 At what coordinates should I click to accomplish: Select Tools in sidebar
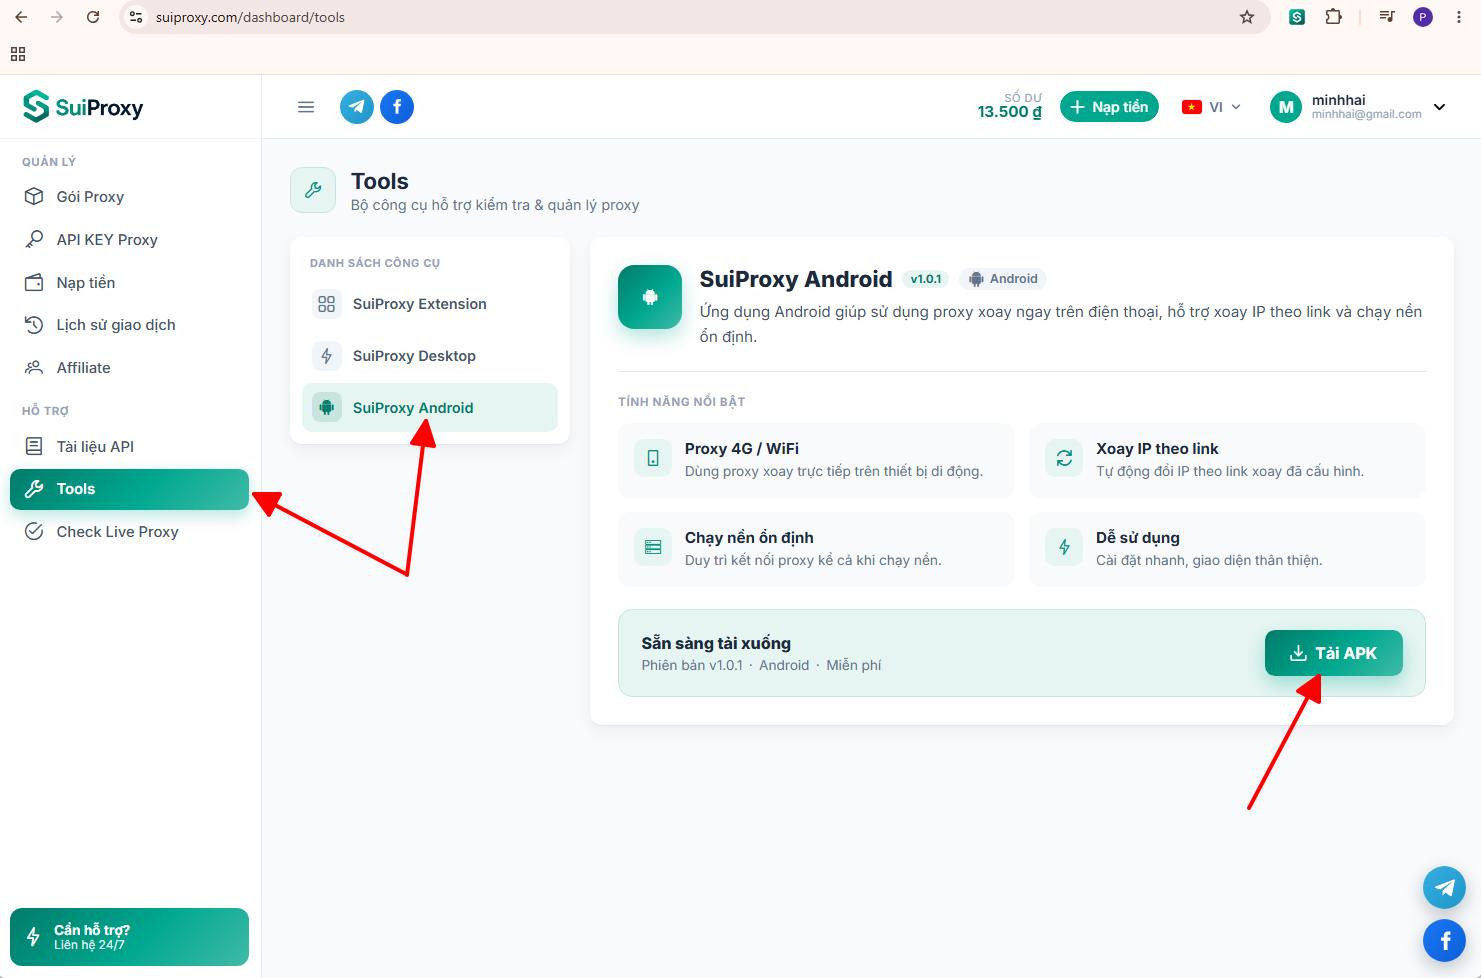pos(129,489)
